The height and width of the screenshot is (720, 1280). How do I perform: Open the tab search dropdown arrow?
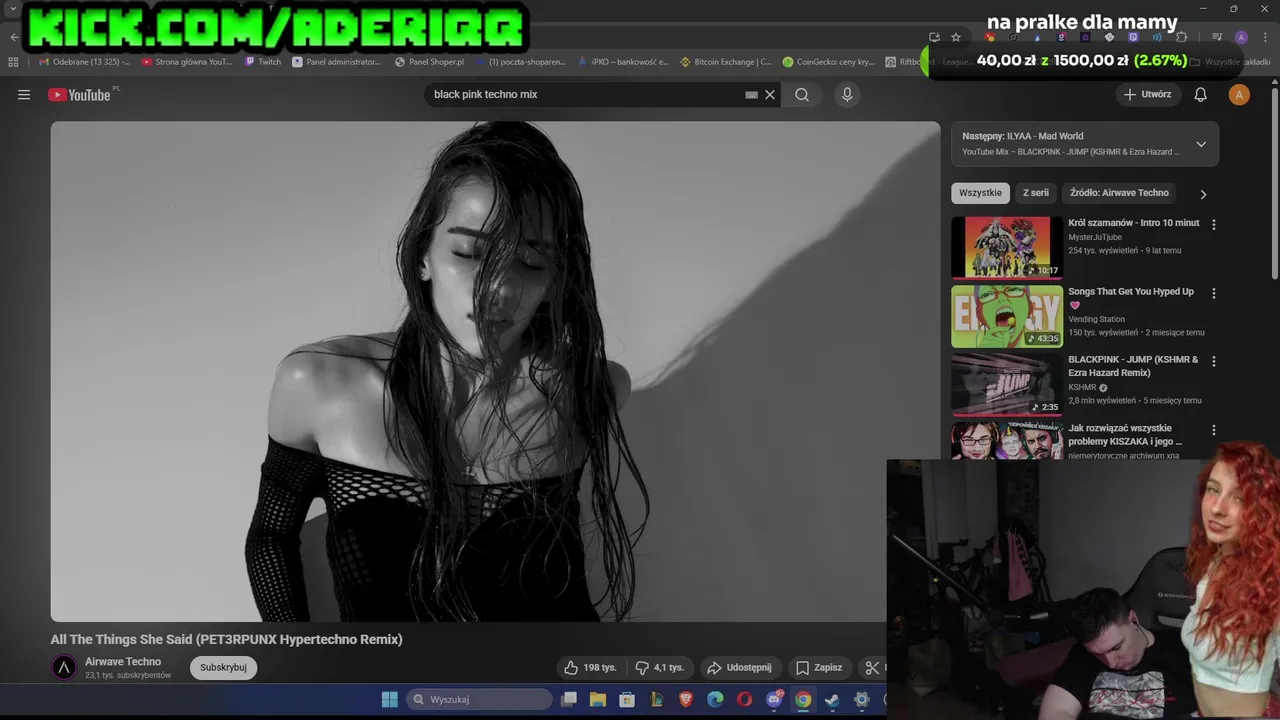[x=13, y=9]
